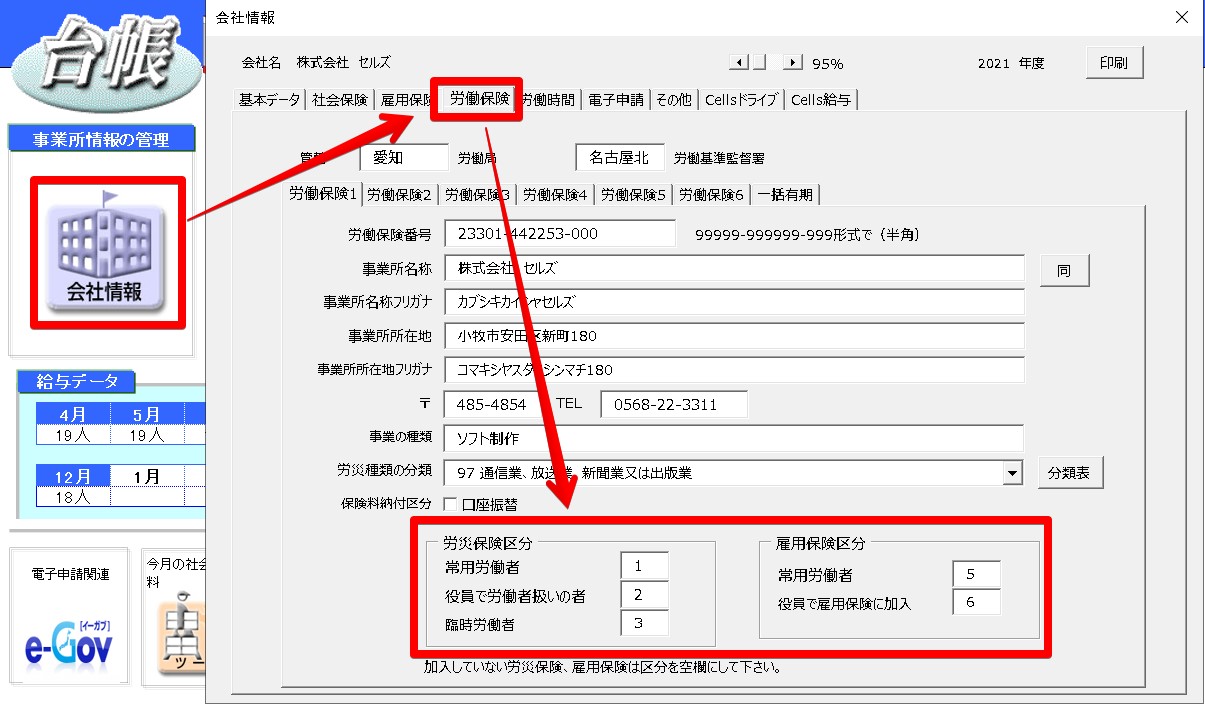Edit the 労働保険番号 field
The height and width of the screenshot is (705, 1205).
(560, 233)
